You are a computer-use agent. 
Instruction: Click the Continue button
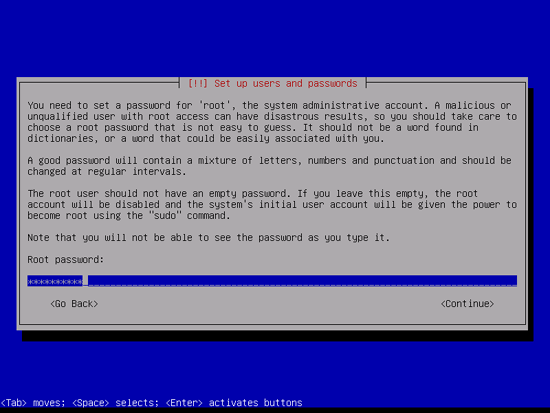pyautogui.click(x=467, y=304)
